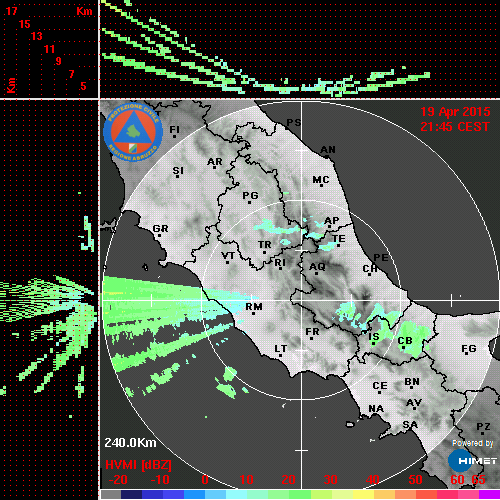Click the 21:45 CEST timestamp
The width and height of the screenshot is (500, 500).
pos(455,127)
